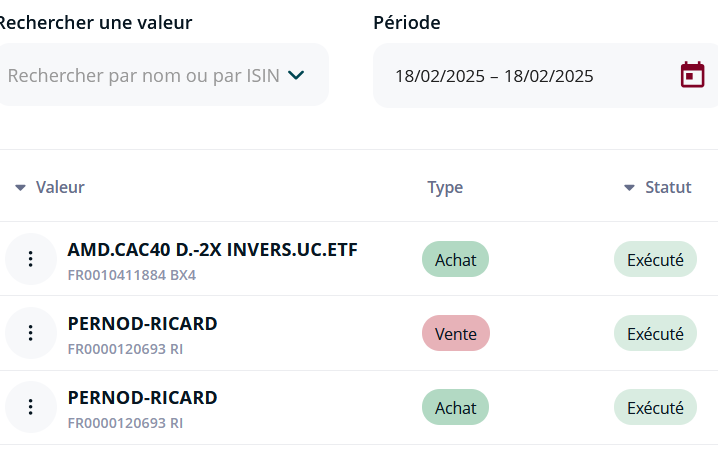Open the Période date range field
The height and width of the screenshot is (454, 718).
[545, 76]
